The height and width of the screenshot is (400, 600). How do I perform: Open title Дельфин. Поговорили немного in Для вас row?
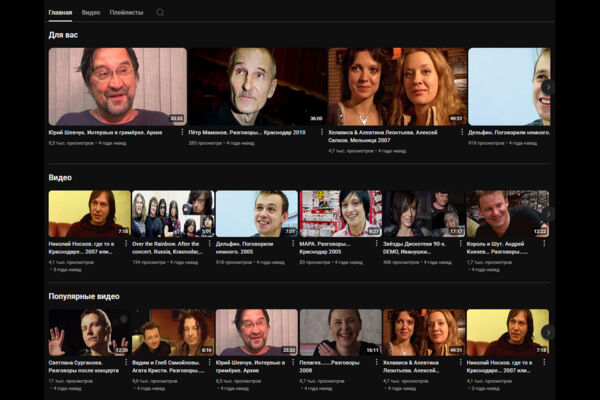pyautogui.click(x=509, y=132)
